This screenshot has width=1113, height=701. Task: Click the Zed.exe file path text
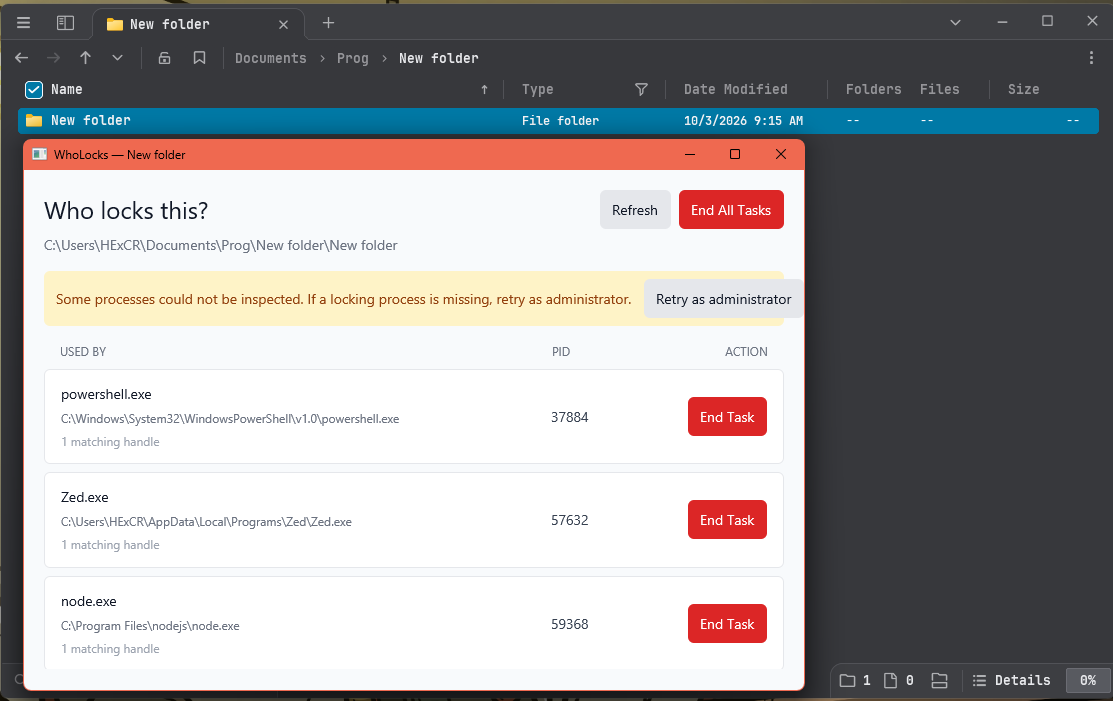[206, 522]
